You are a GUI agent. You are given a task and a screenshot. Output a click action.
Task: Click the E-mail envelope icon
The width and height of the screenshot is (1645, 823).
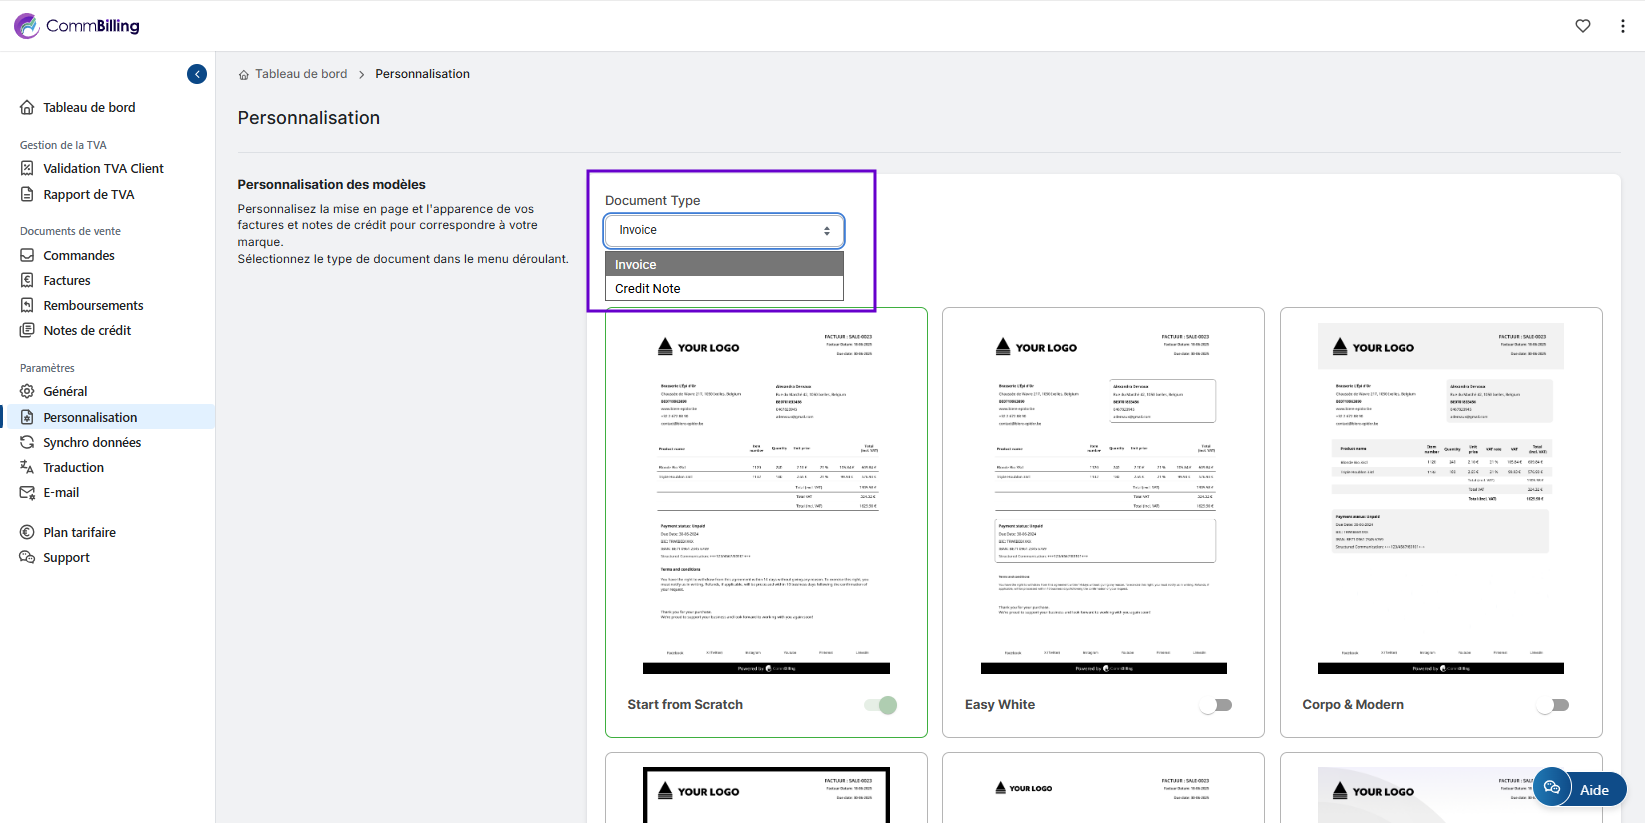coord(27,492)
